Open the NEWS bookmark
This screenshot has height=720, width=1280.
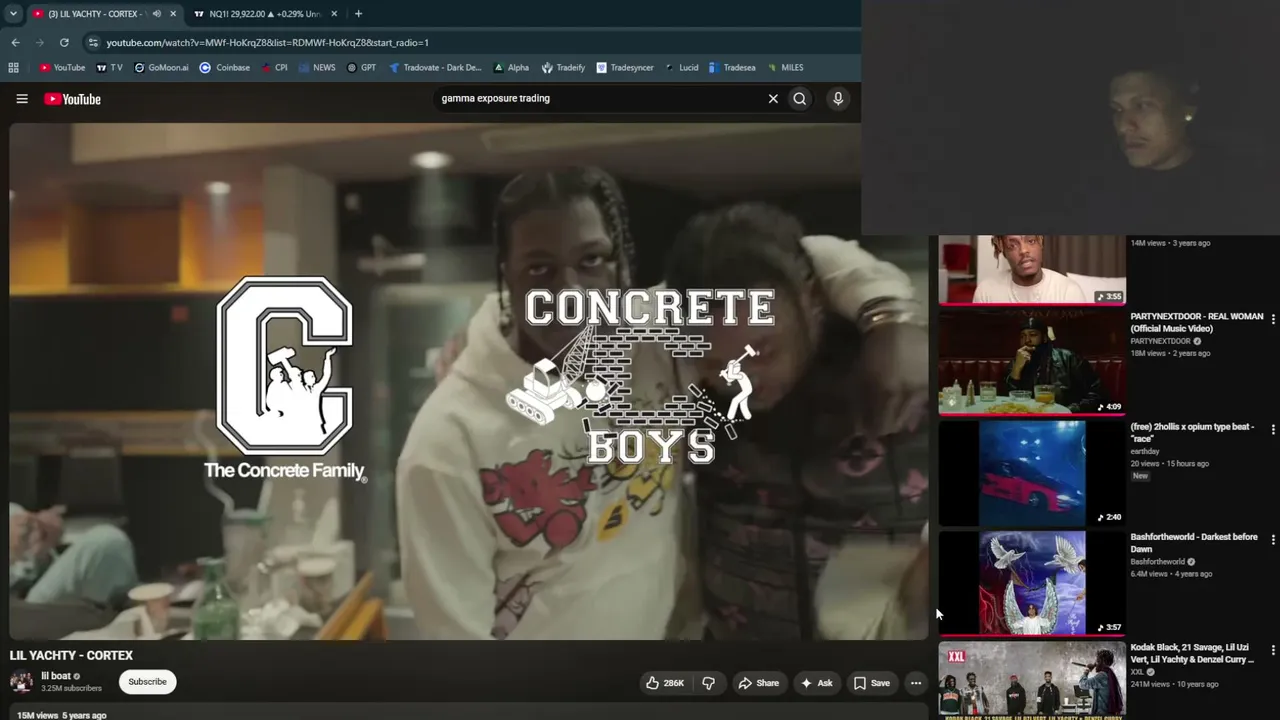pyautogui.click(x=317, y=68)
